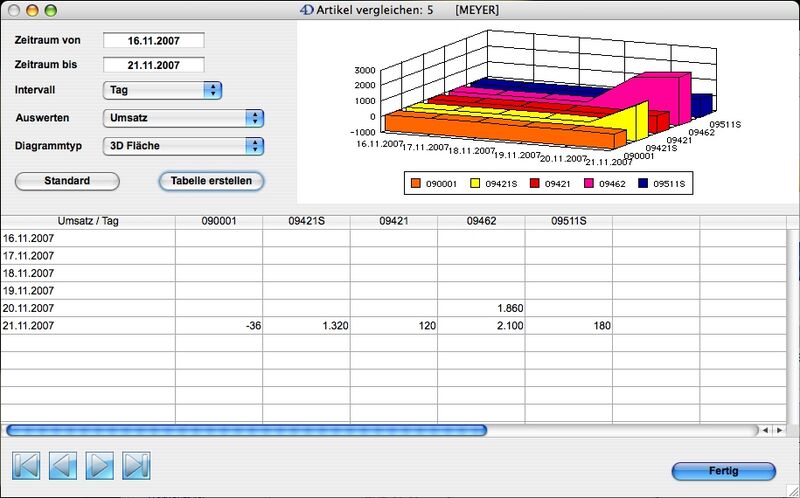
Task: Jump to last record navigation icon
Action: click(136, 465)
